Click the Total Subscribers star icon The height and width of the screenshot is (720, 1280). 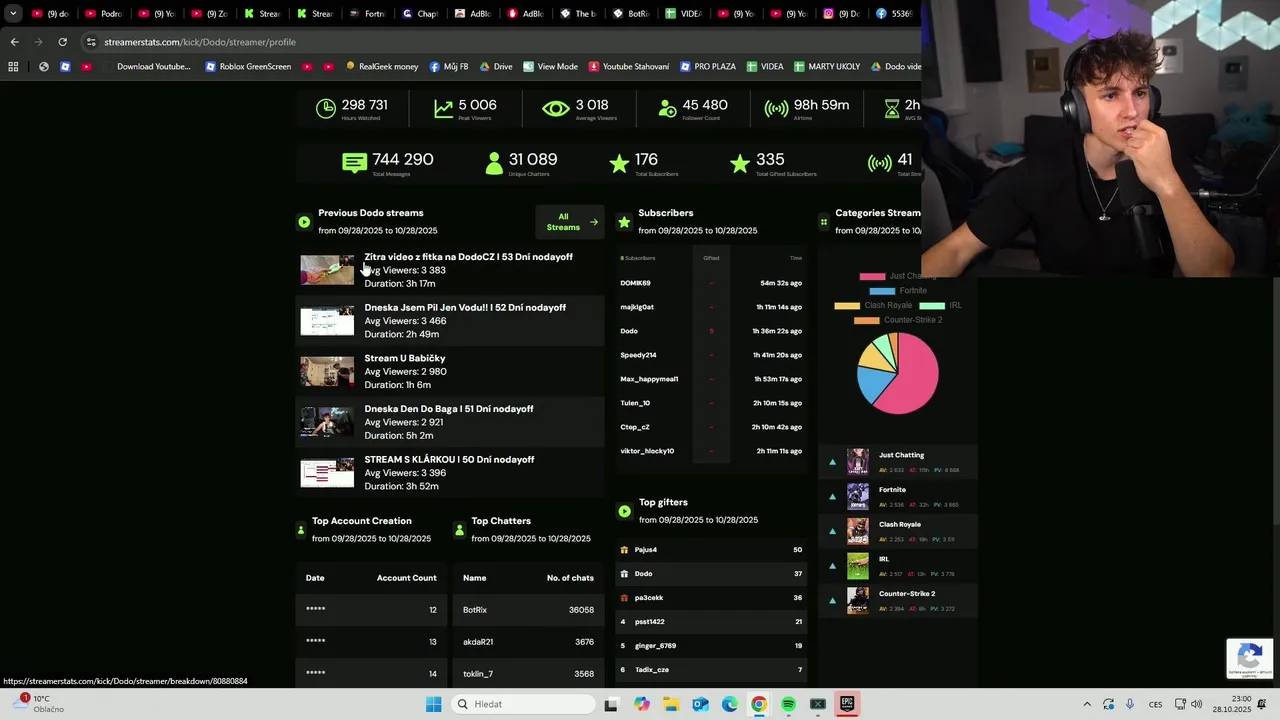[x=619, y=163]
